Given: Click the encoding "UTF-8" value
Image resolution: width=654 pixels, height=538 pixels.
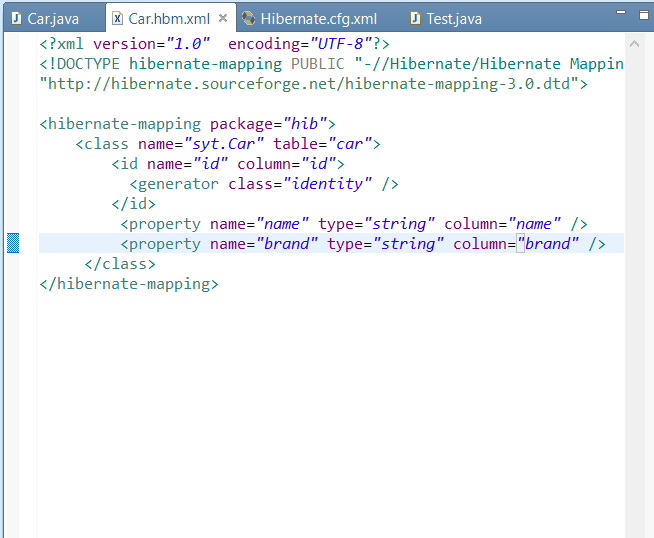Looking at the screenshot, I should point(341,44).
